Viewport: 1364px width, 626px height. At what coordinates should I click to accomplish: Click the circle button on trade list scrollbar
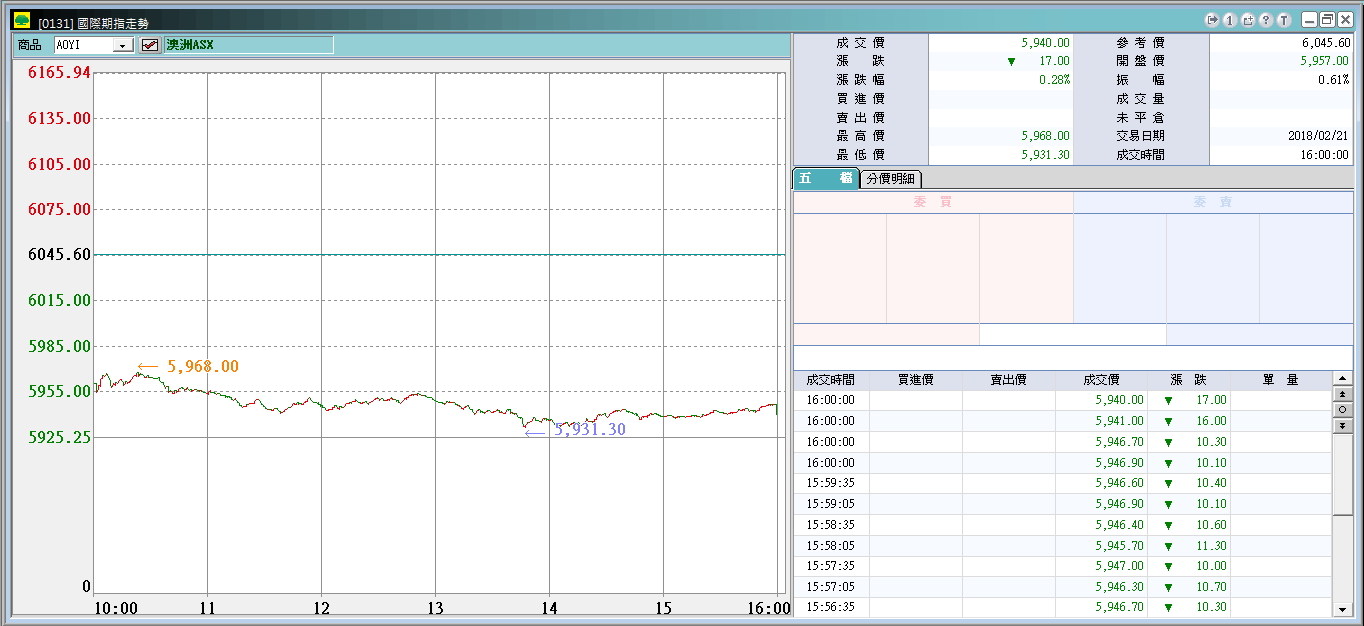(x=1342, y=410)
